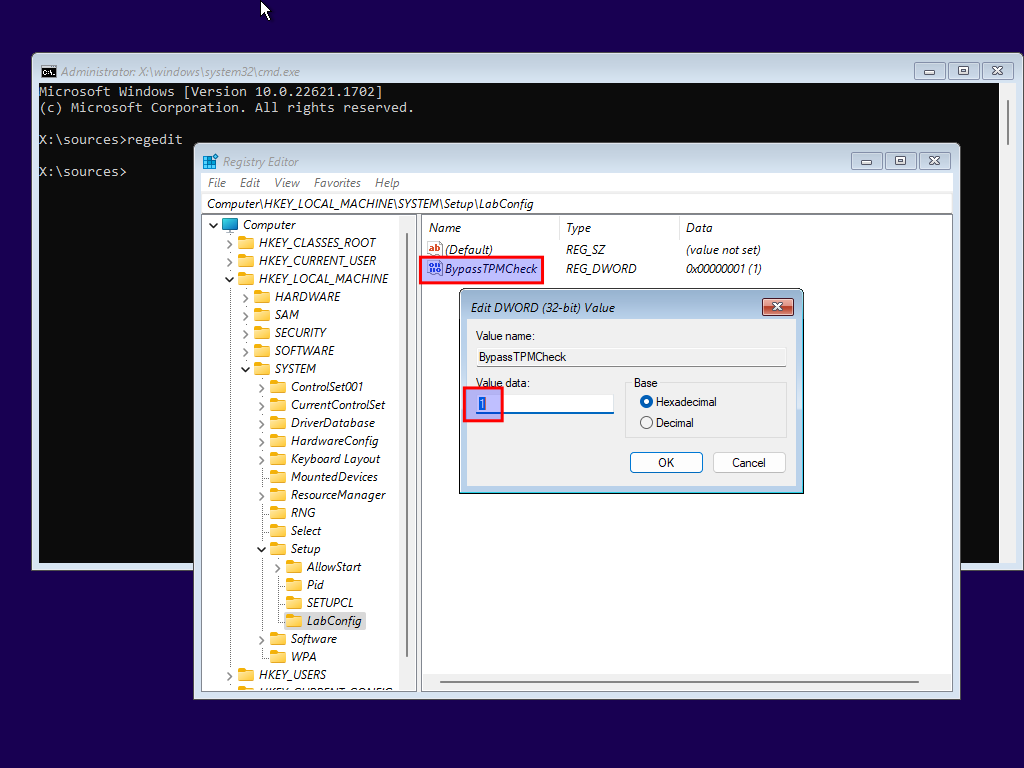Click the MountedDevices folder icon
1024x768 pixels.
point(278,477)
